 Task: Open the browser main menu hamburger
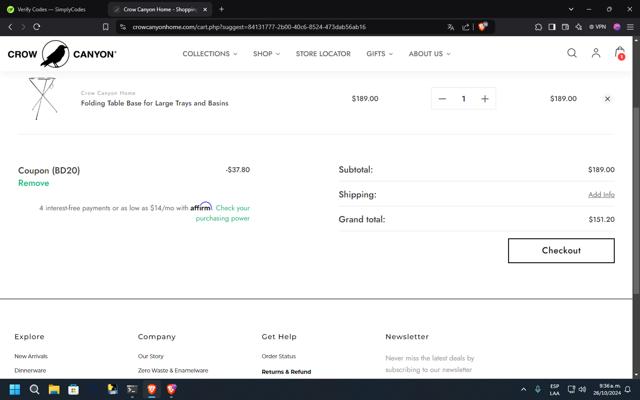point(630,27)
